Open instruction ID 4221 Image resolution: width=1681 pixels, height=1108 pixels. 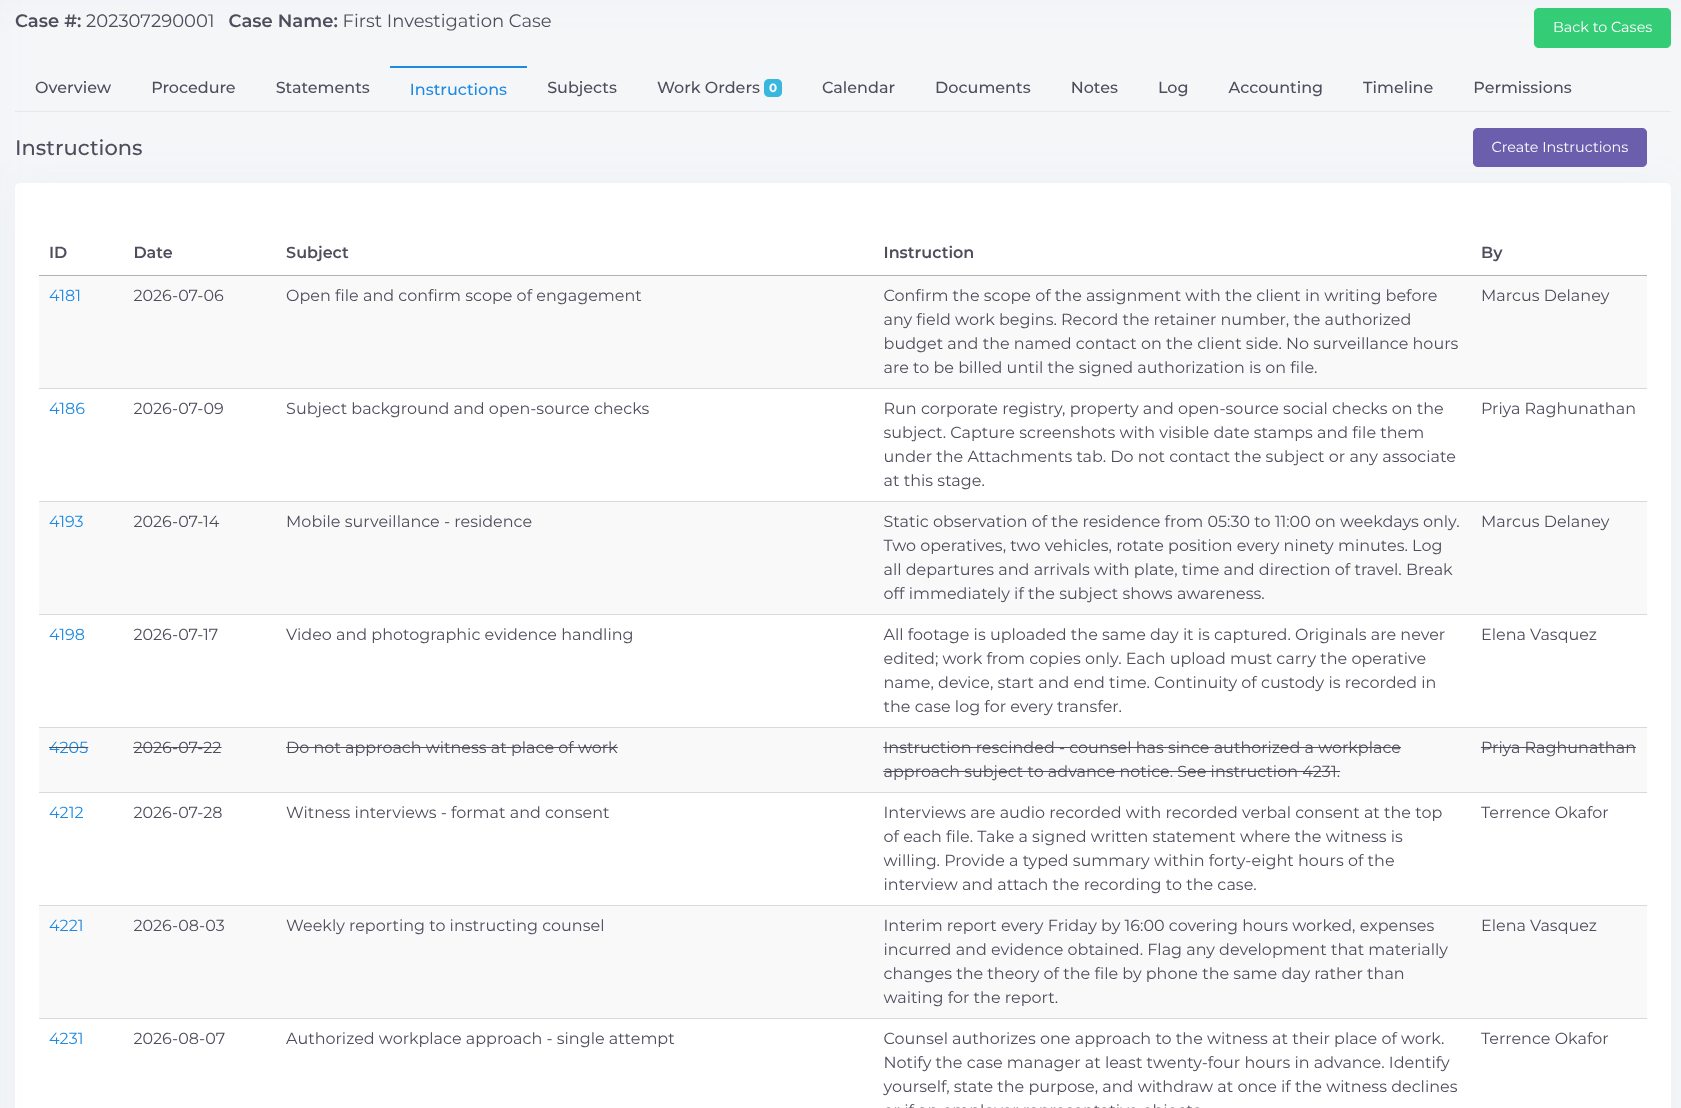[x=66, y=926]
